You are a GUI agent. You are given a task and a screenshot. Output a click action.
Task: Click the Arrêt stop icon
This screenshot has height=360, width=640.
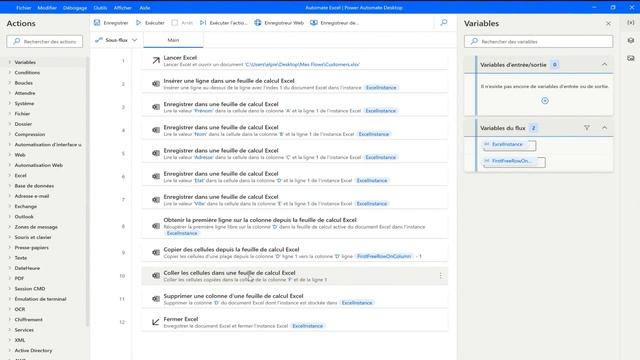coord(175,23)
